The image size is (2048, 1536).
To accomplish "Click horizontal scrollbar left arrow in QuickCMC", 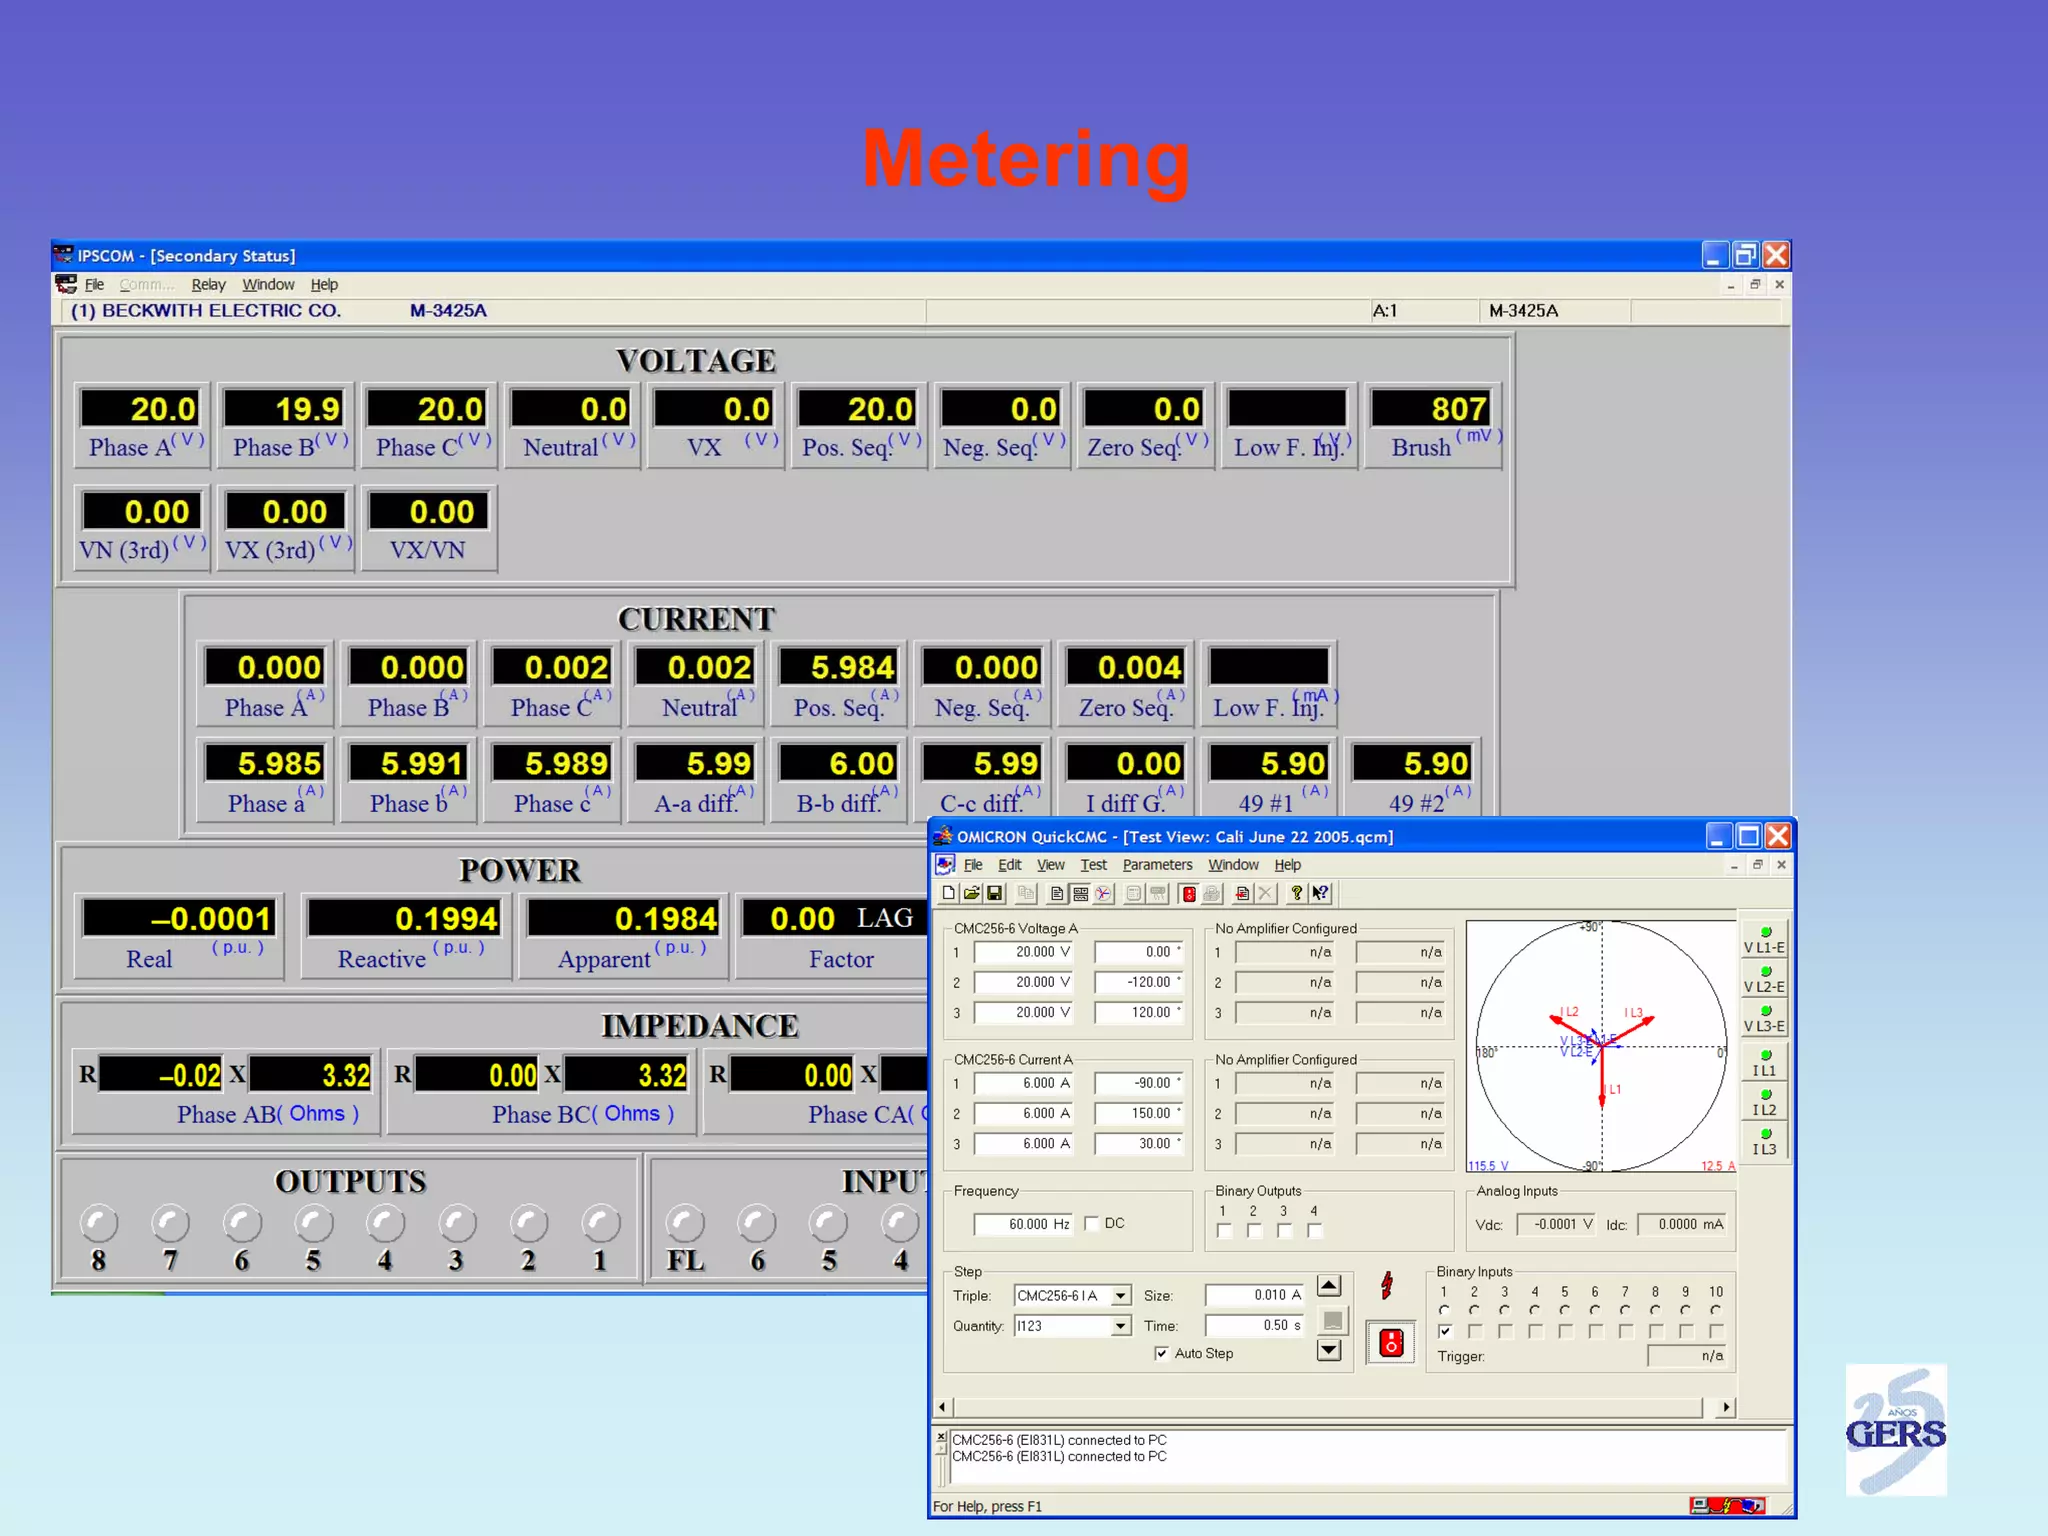I will coord(942,1407).
